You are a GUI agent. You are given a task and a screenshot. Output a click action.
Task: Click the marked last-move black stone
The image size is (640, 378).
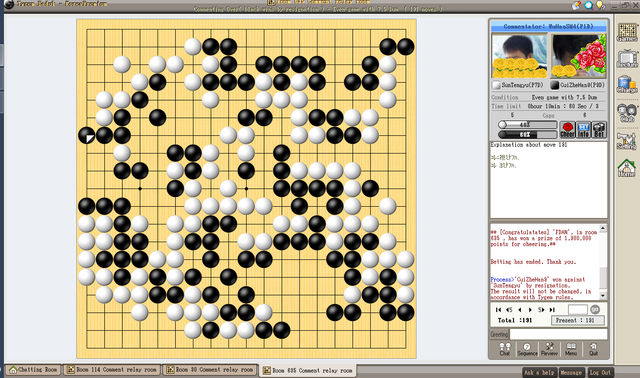pos(87,135)
